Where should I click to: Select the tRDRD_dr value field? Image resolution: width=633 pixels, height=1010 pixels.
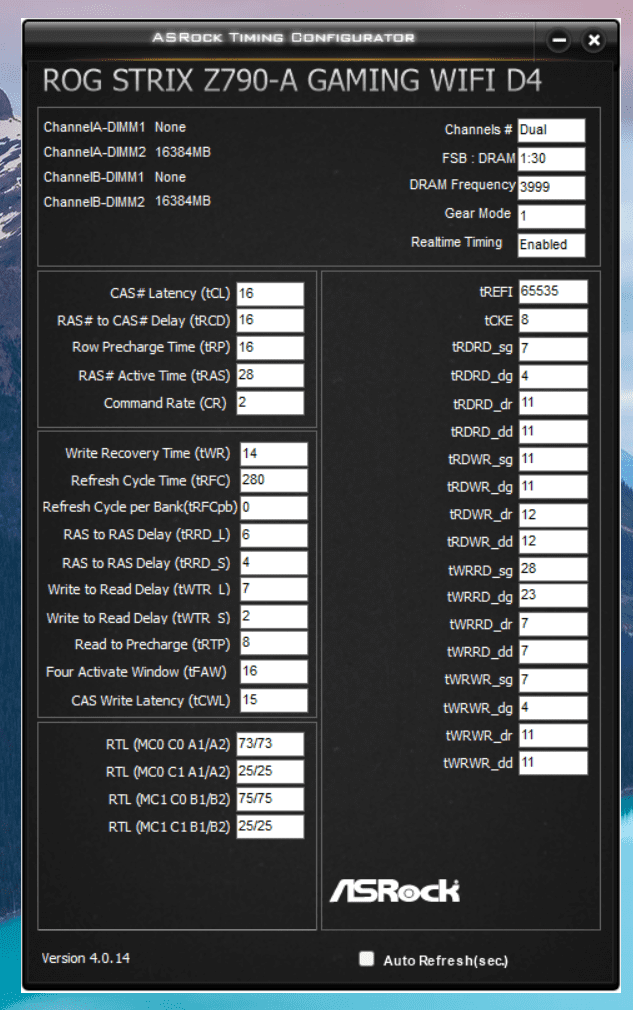click(553, 403)
